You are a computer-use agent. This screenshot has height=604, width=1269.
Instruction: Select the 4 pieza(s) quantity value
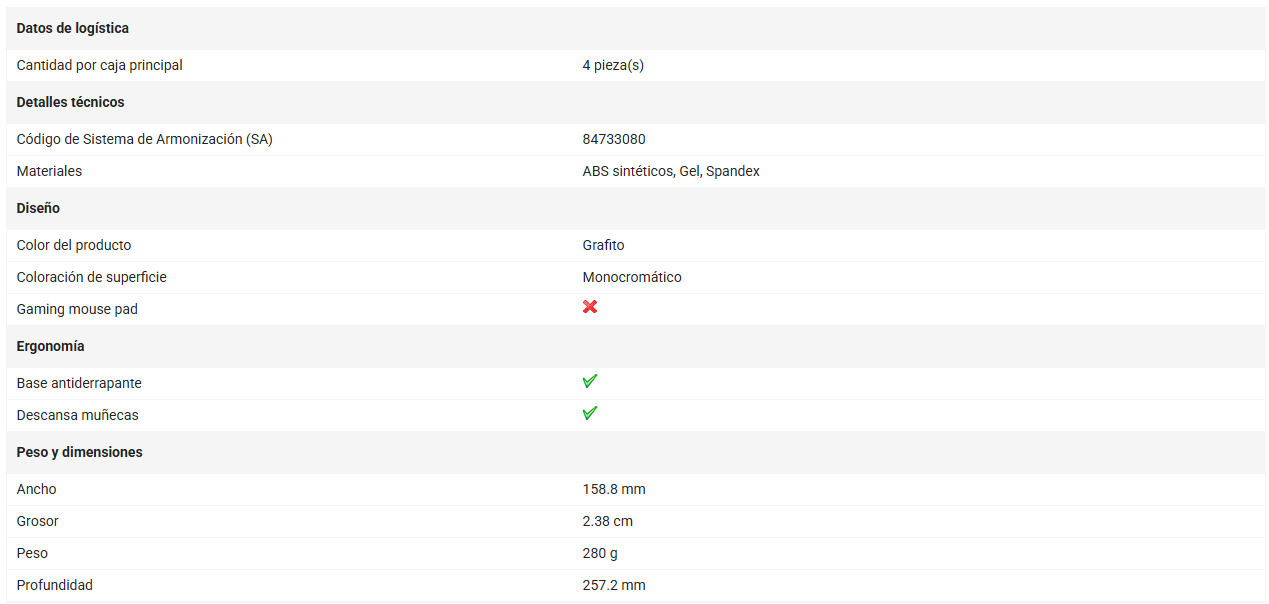613,65
